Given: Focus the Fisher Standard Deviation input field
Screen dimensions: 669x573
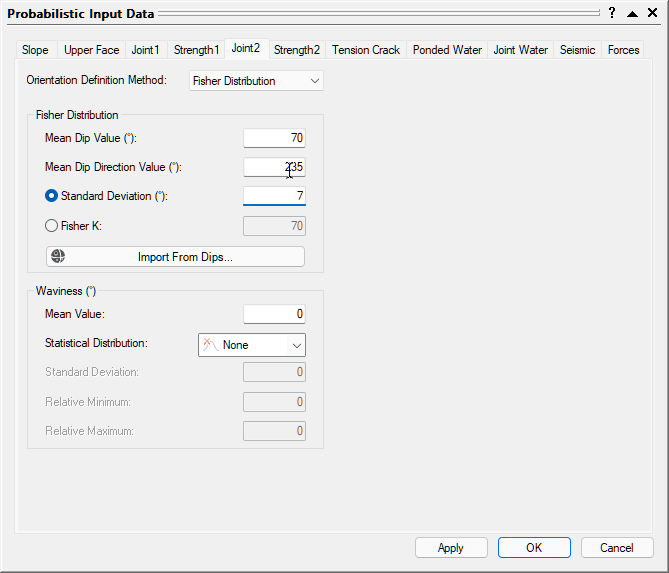Looking at the screenshot, I should (x=274, y=196).
